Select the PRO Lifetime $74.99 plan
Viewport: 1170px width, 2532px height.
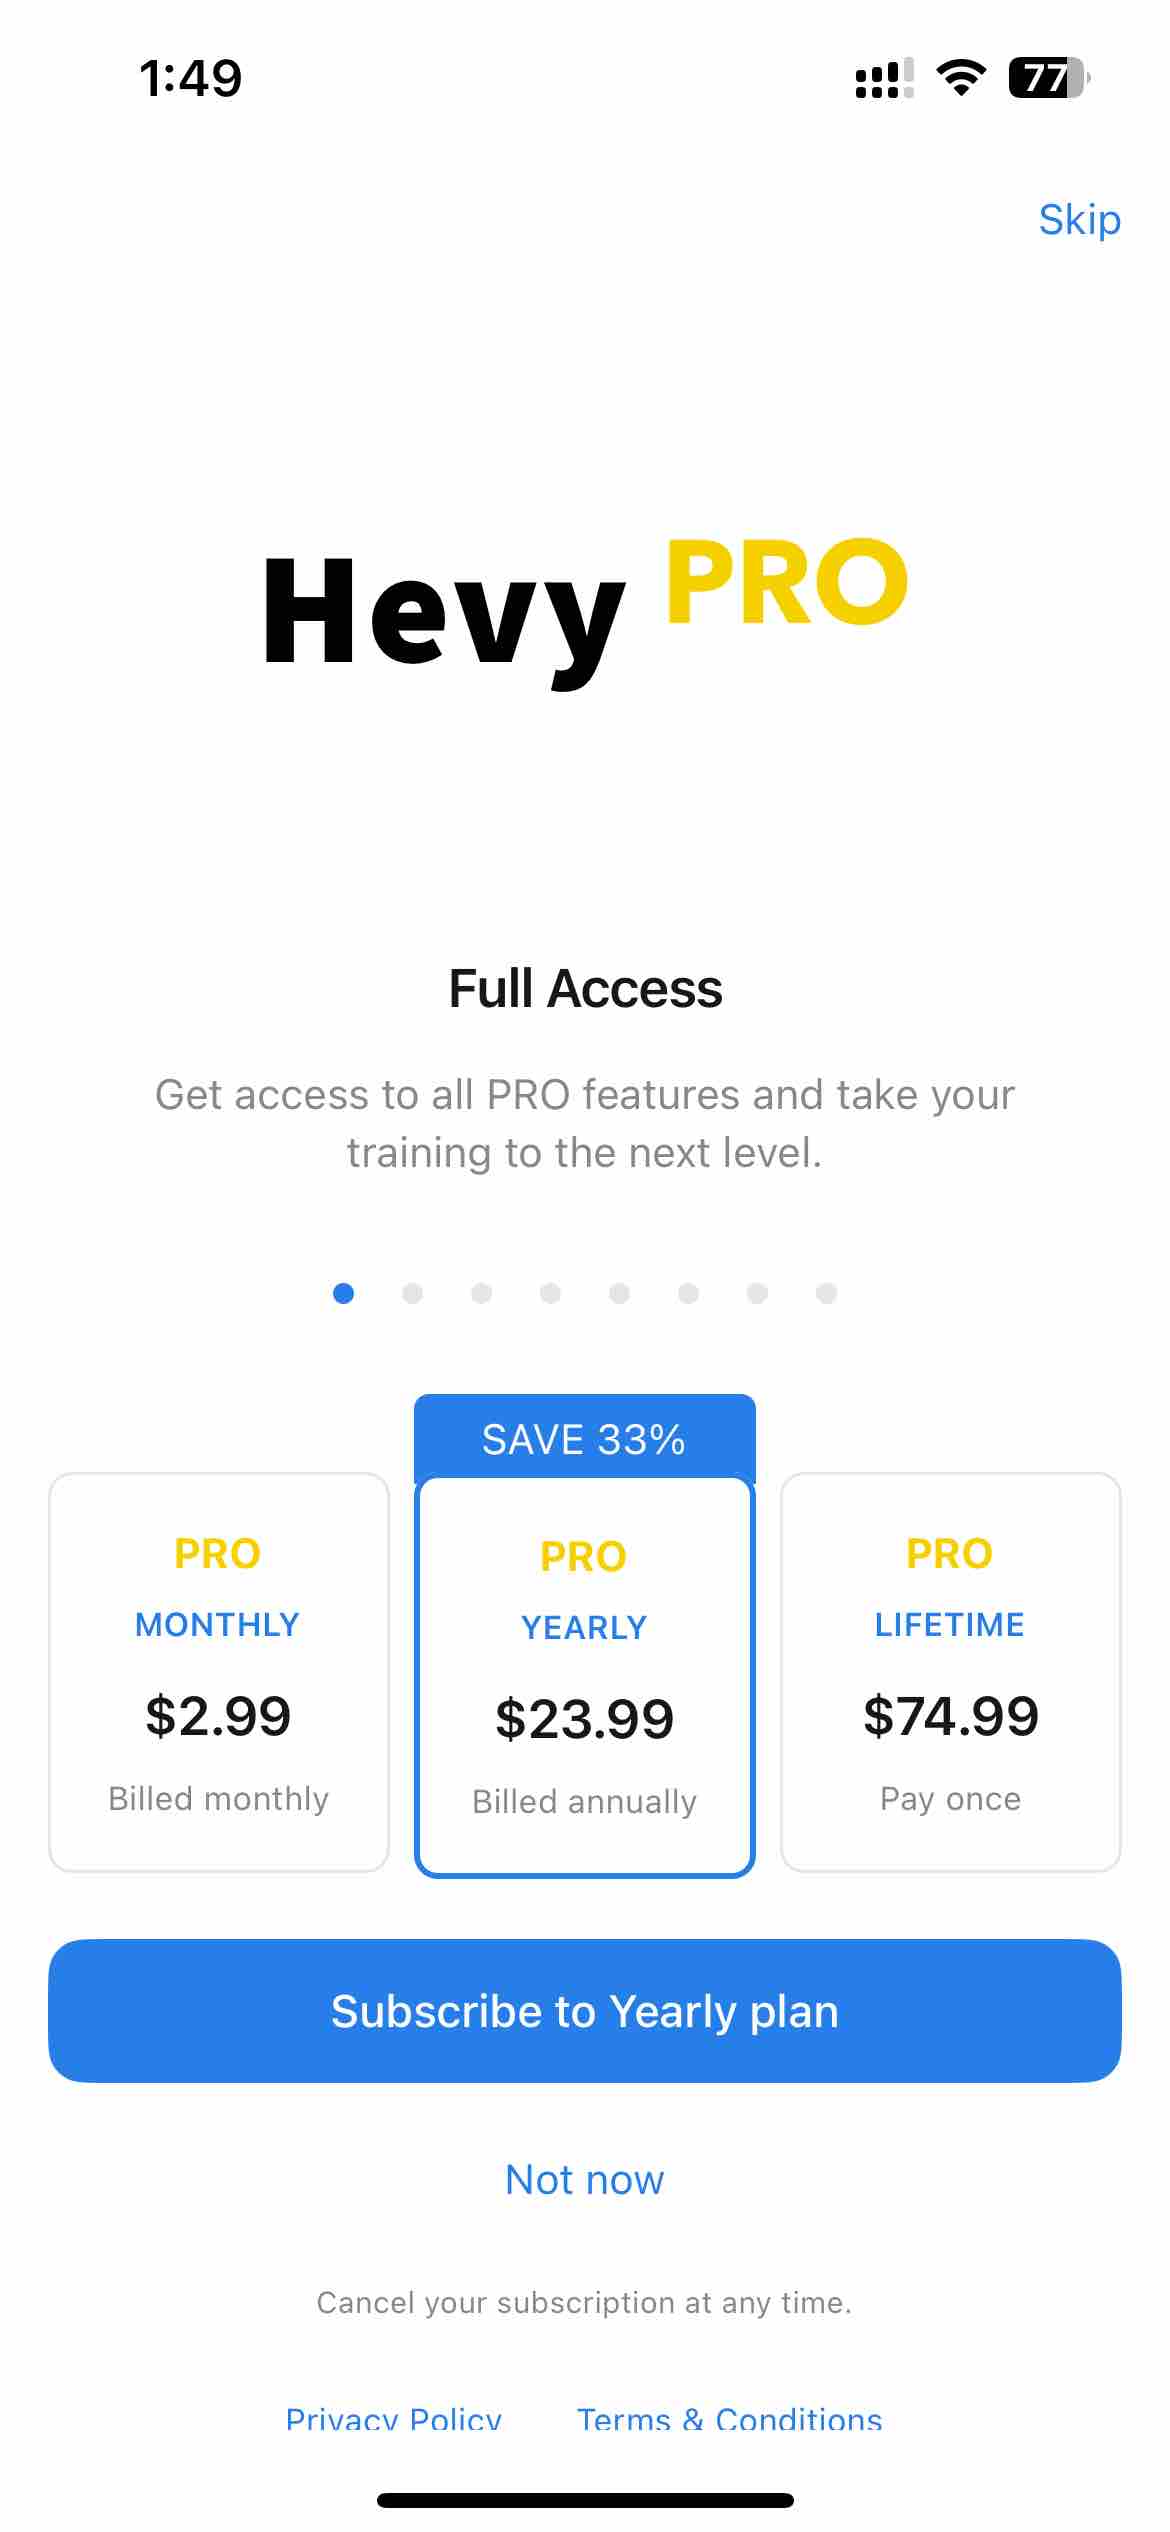point(951,1672)
